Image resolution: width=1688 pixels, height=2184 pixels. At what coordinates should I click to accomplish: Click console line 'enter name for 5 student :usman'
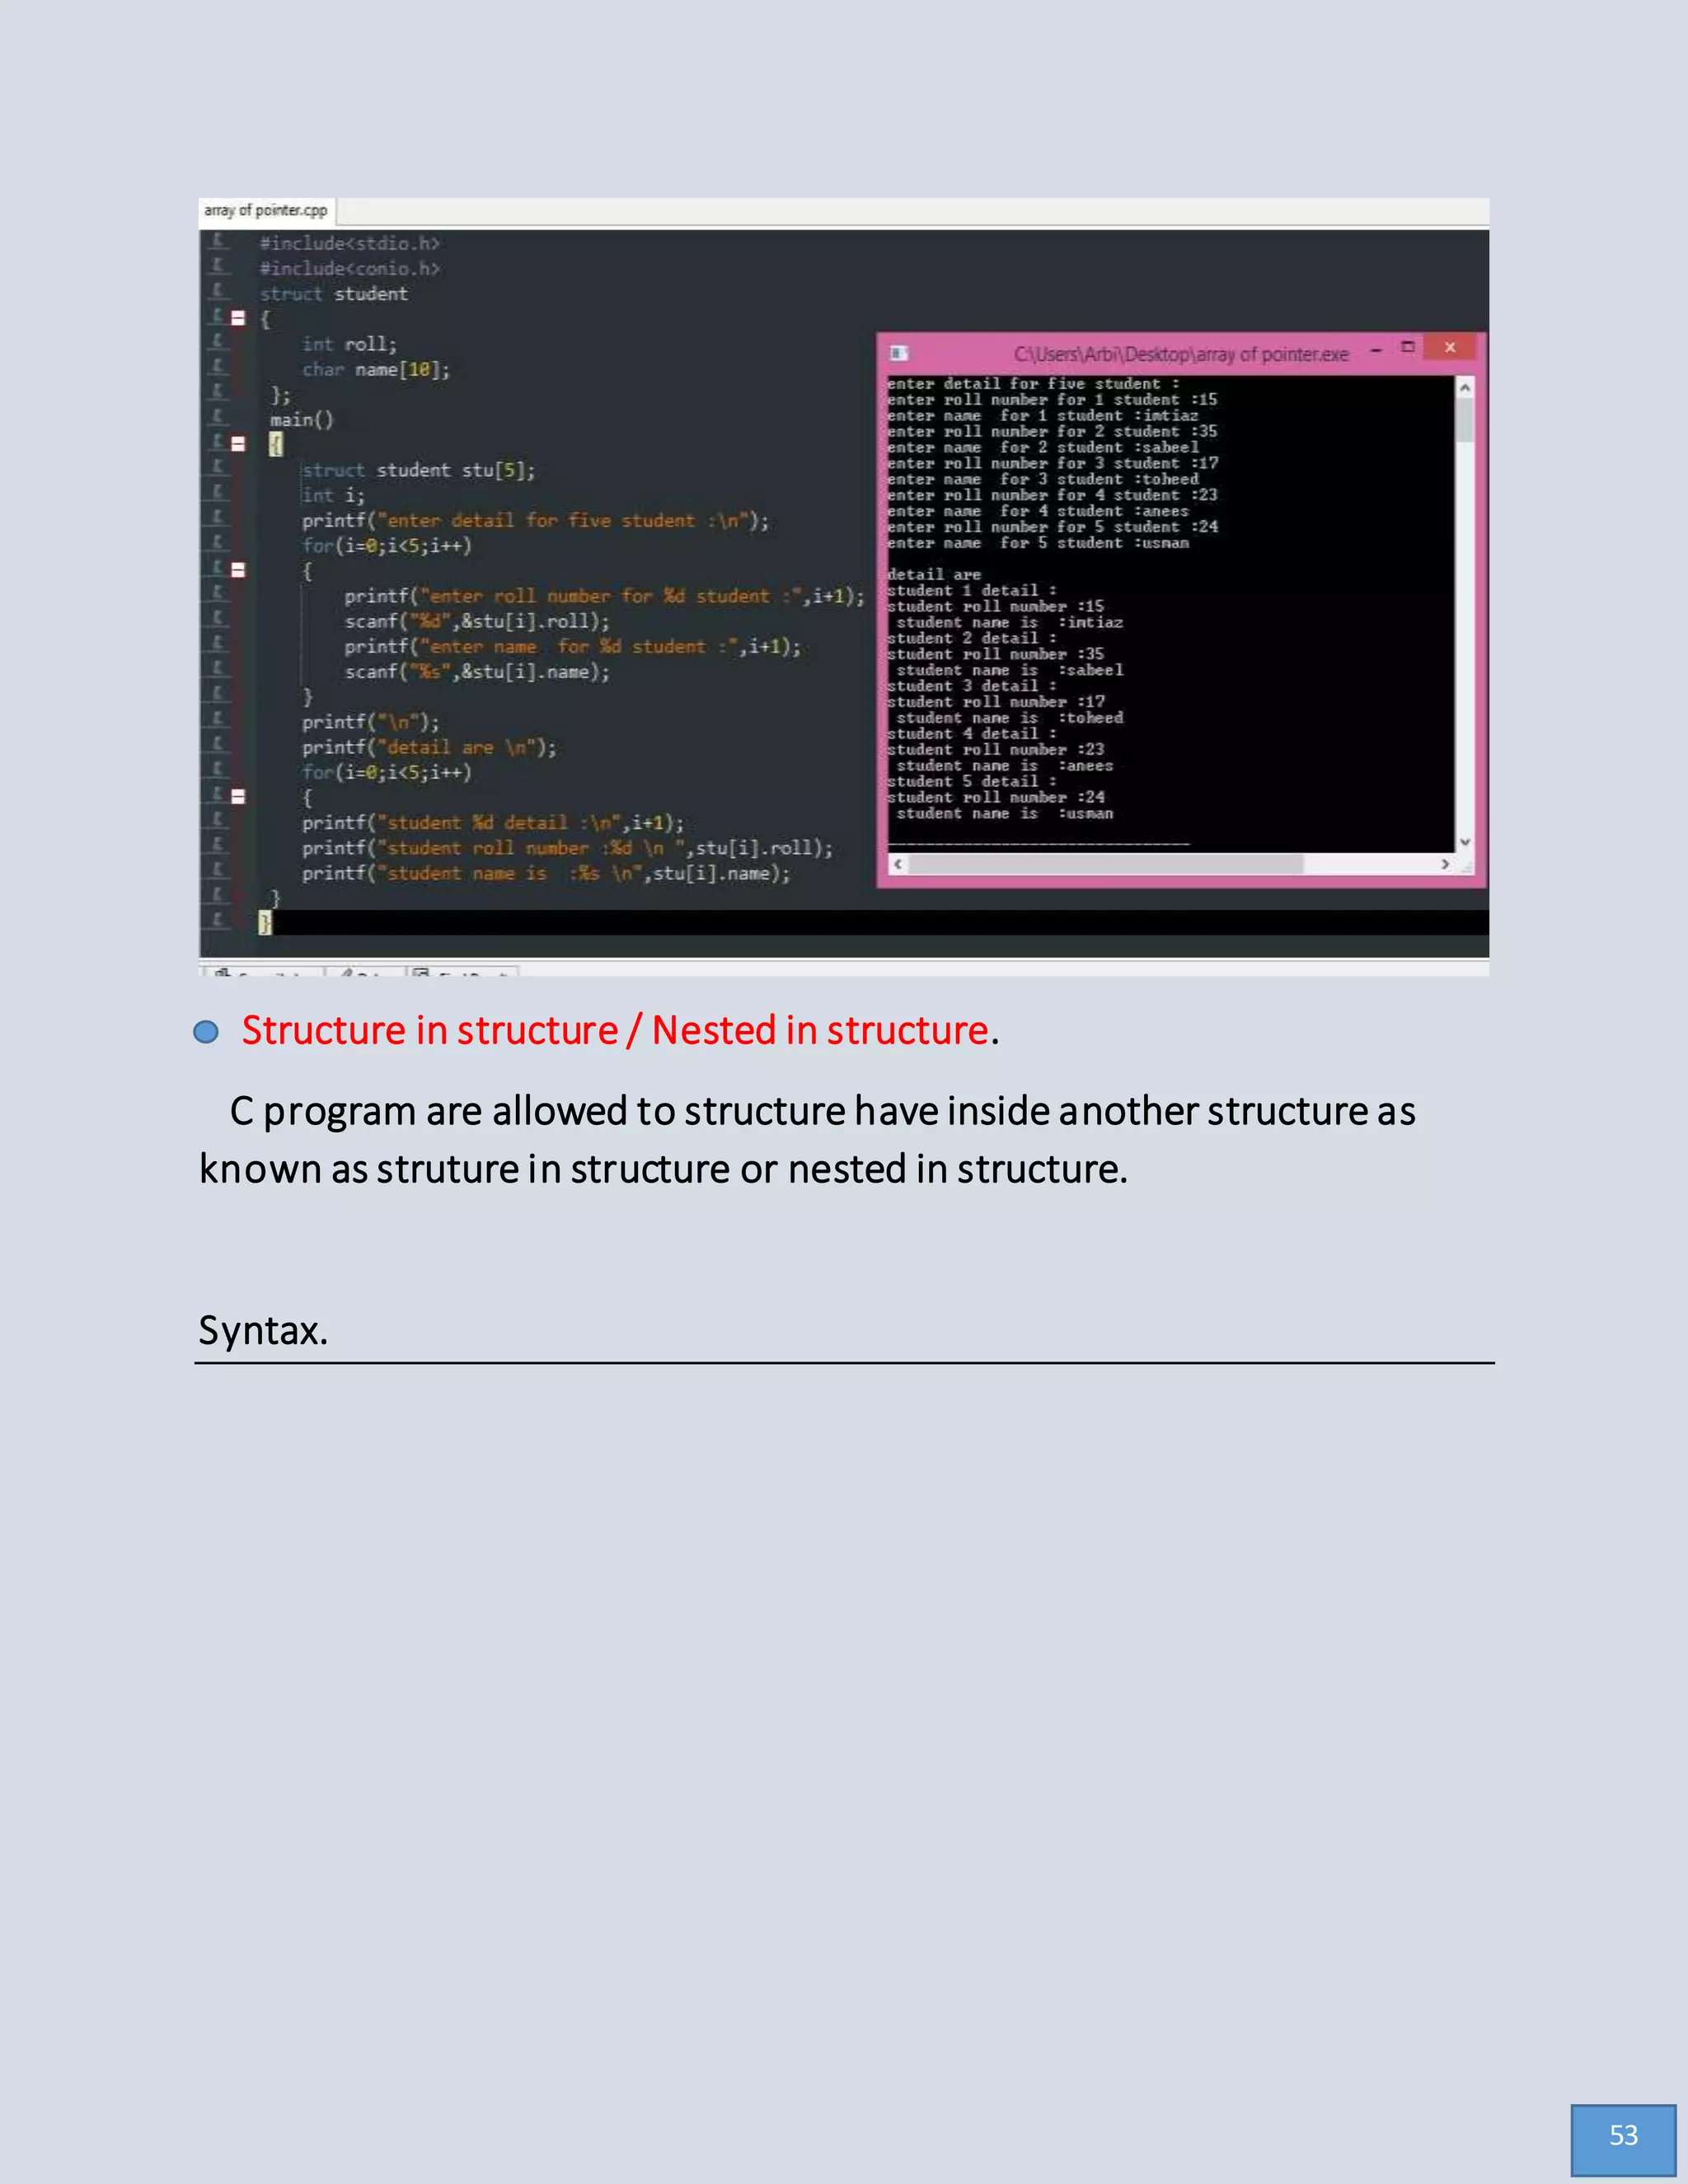pyautogui.click(x=1038, y=543)
